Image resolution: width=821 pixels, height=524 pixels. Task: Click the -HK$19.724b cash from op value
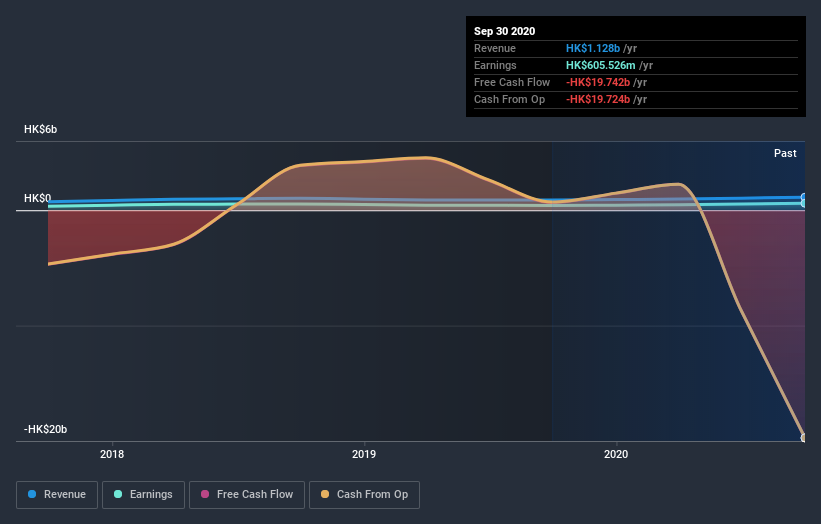coord(598,99)
